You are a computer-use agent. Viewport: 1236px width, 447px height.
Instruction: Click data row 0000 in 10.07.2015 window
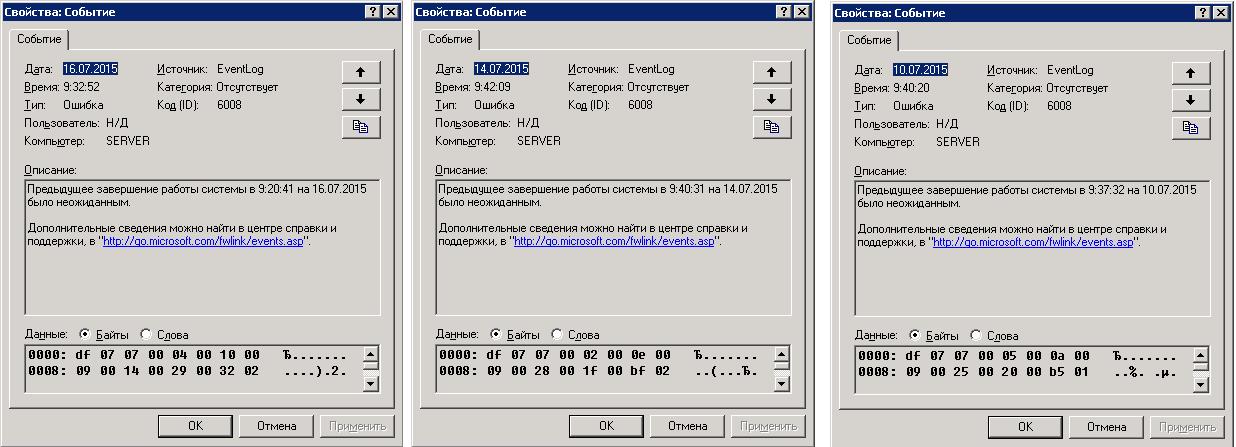coord(1017,356)
